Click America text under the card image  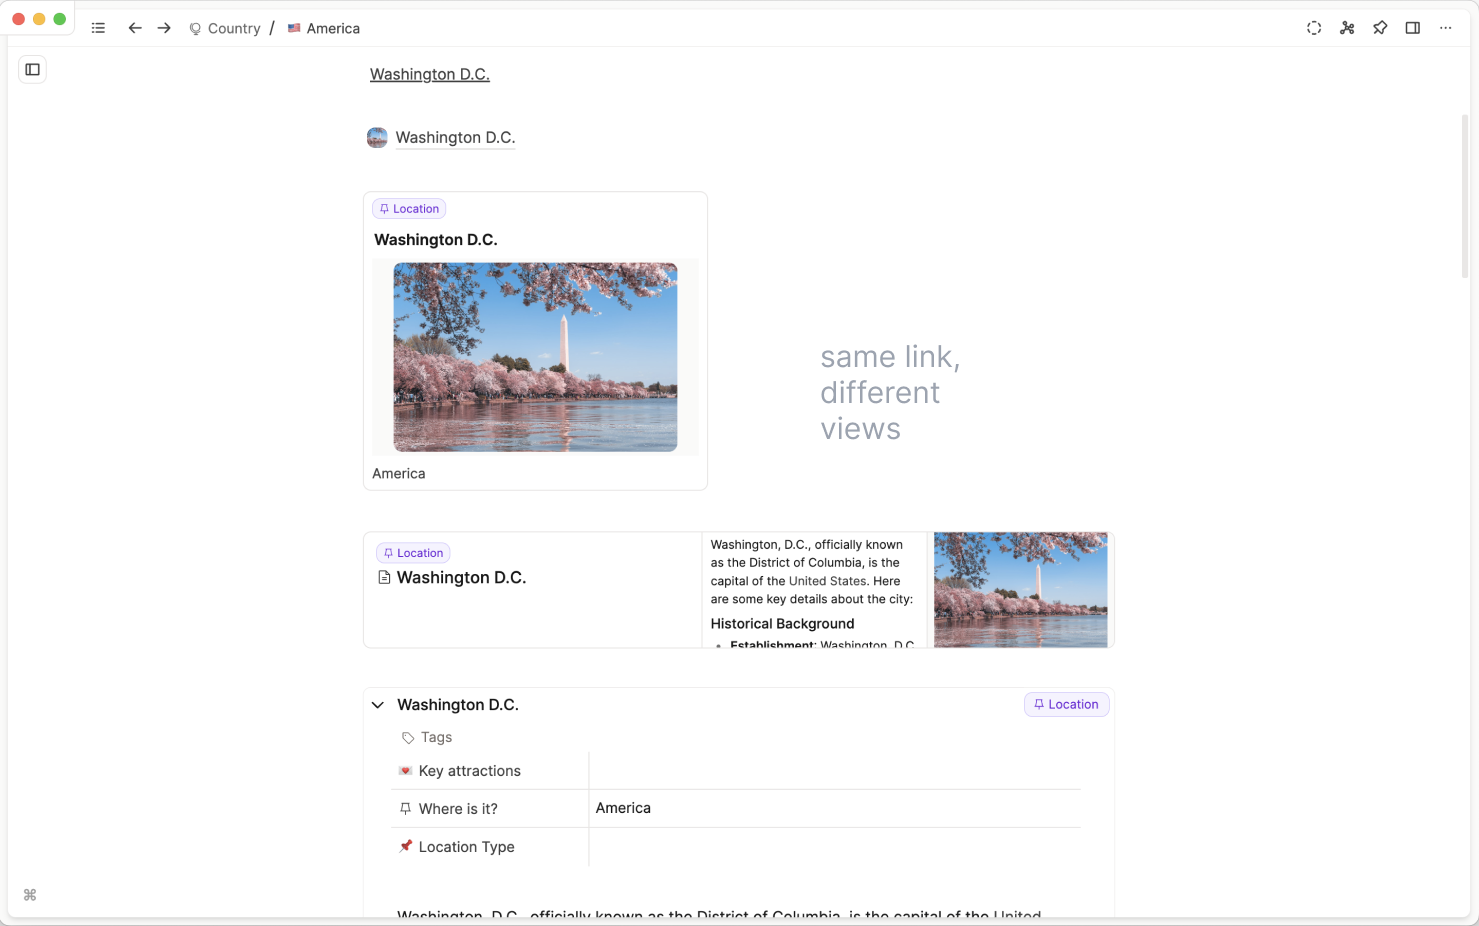pyautogui.click(x=399, y=474)
